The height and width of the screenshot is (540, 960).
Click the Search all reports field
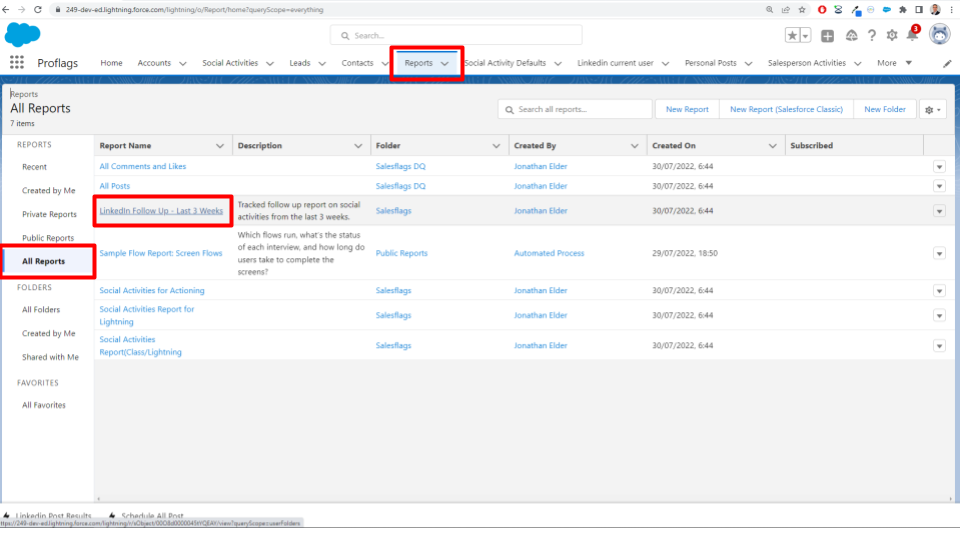pos(575,110)
